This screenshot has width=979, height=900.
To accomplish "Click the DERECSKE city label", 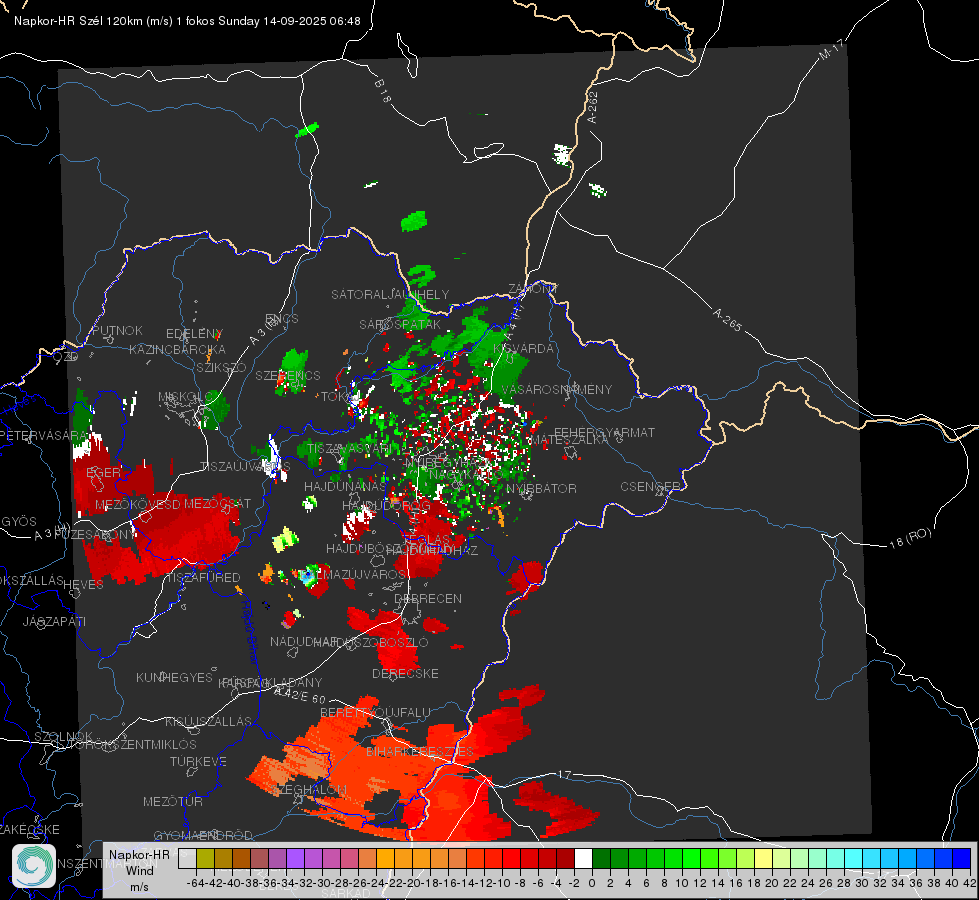I will [x=405, y=673].
